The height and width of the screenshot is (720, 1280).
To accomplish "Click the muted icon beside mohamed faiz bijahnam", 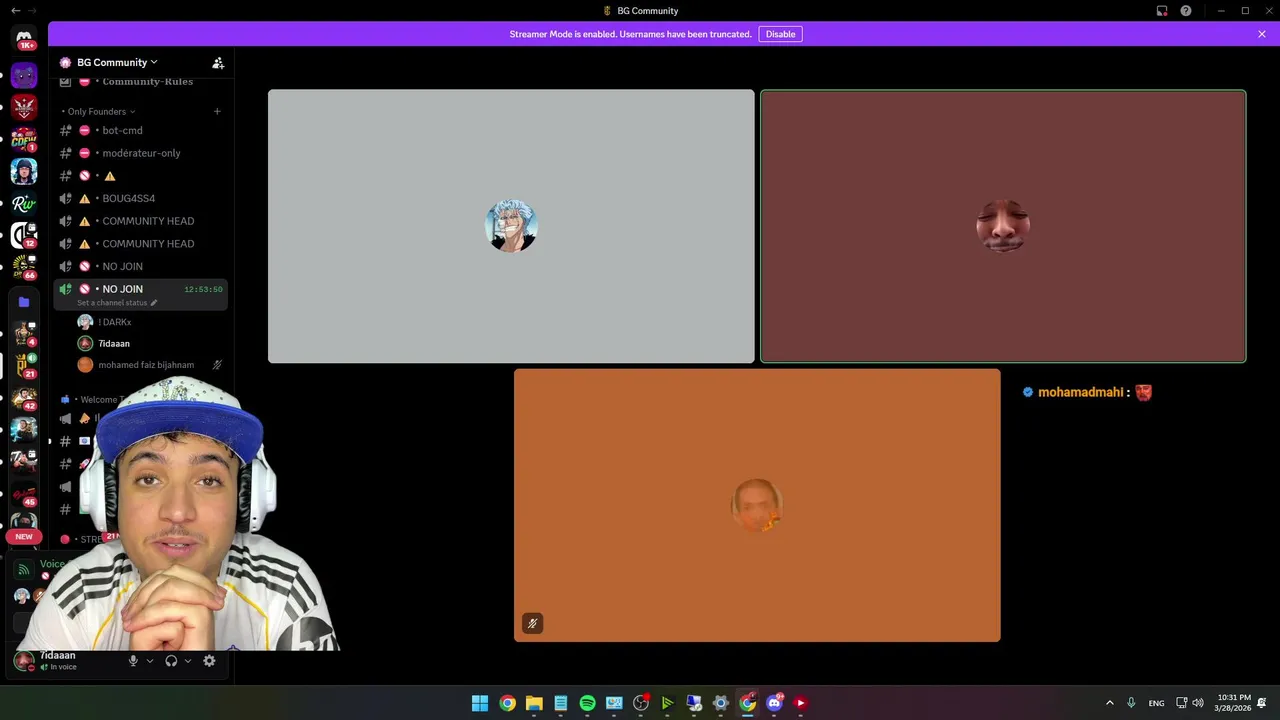I will (217, 365).
